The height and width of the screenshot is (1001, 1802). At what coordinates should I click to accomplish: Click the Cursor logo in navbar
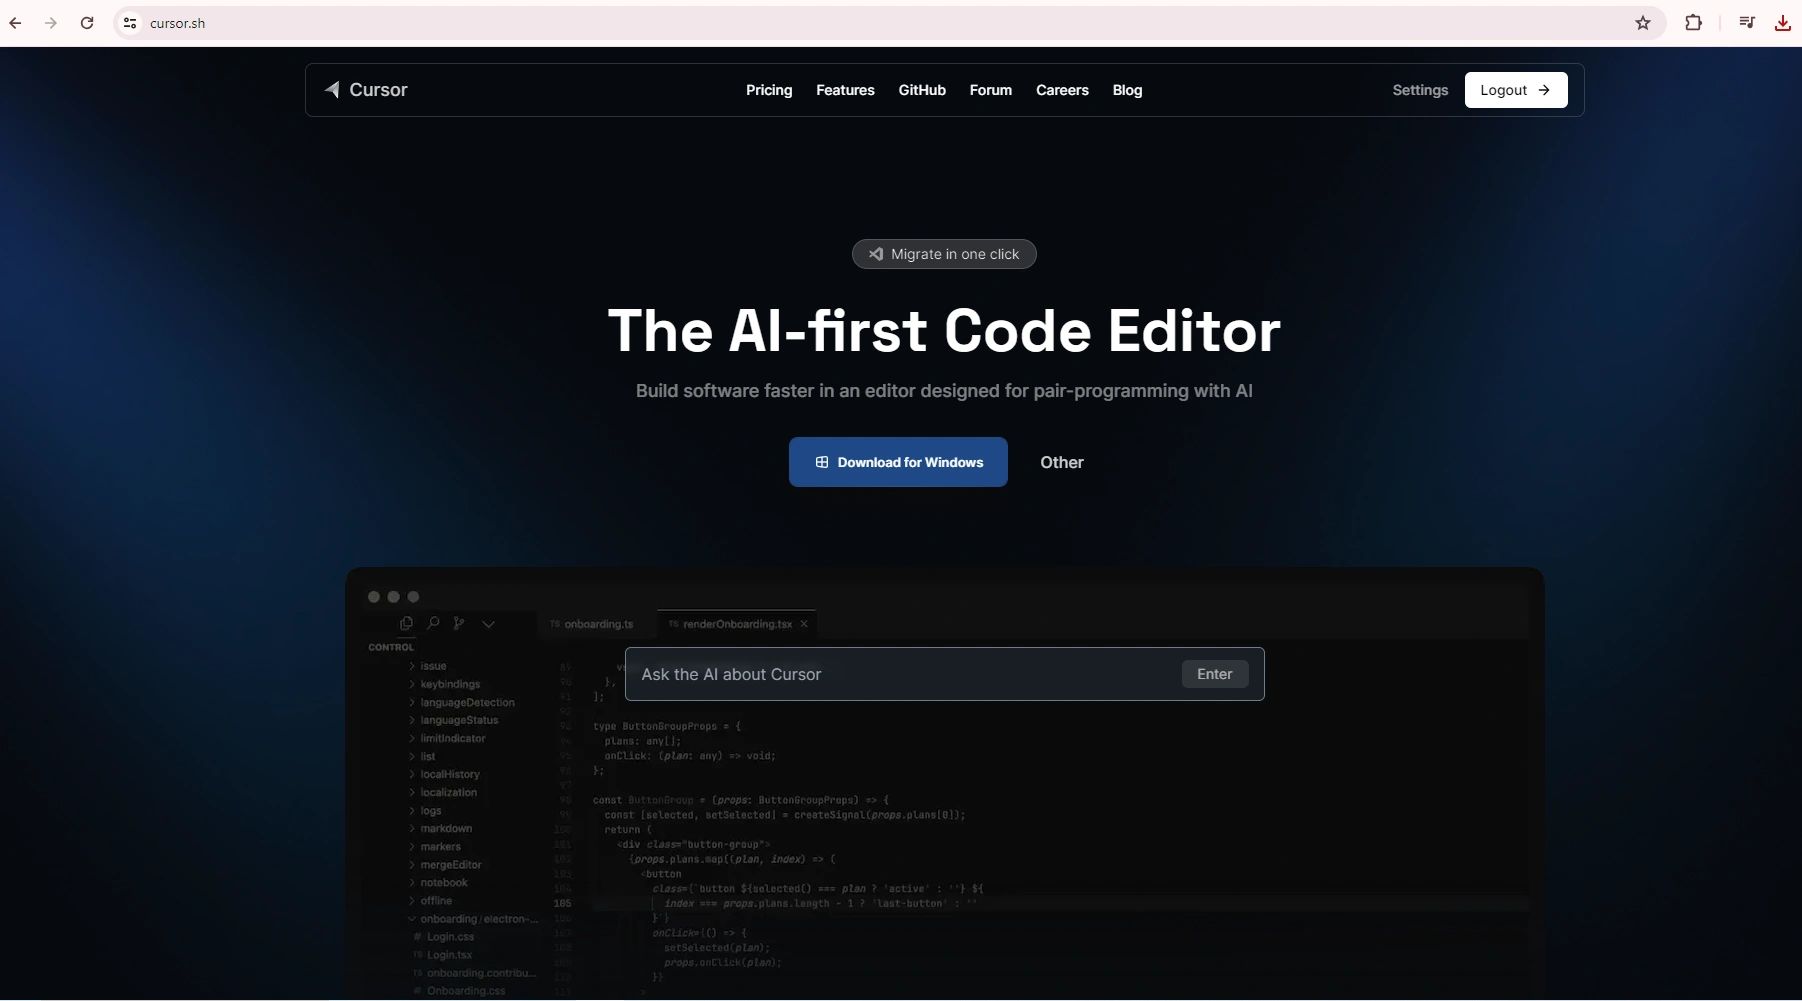click(x=366, y=90)
